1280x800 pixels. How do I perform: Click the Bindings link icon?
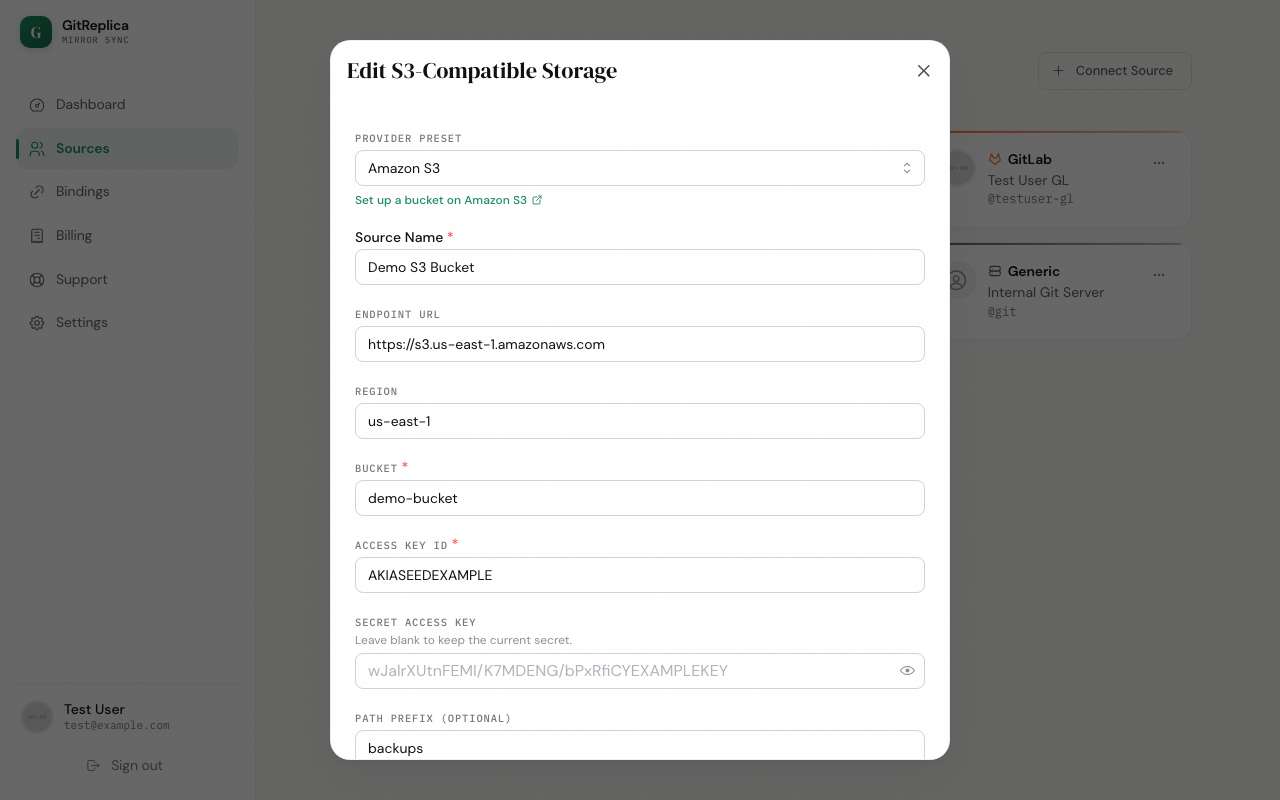point(37,192)
